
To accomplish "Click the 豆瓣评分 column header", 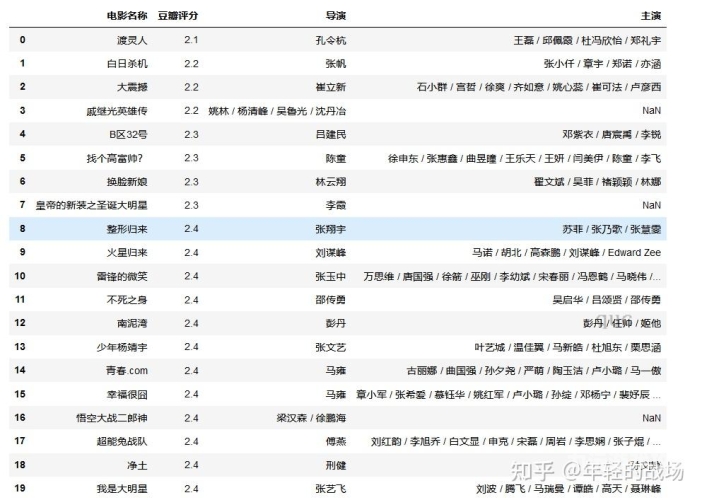I will 178,16.
